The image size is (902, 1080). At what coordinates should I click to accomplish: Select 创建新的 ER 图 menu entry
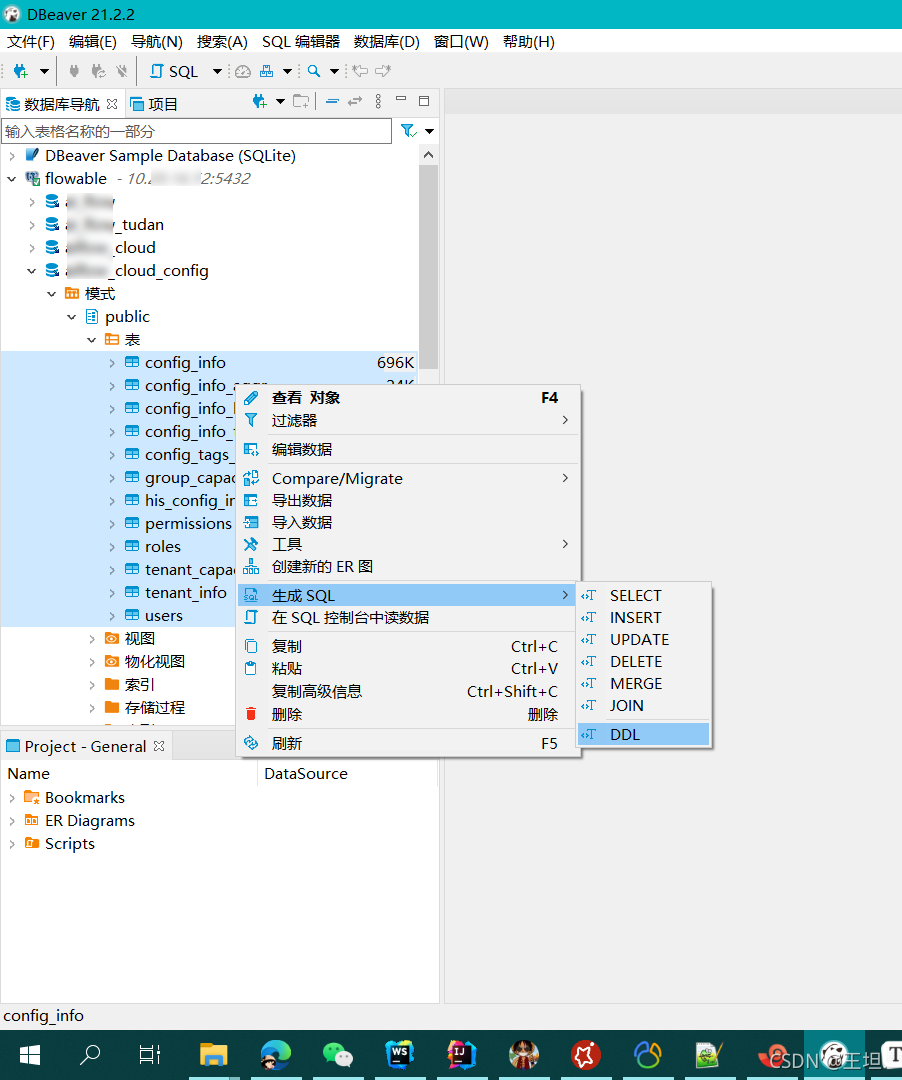point(409,566)
